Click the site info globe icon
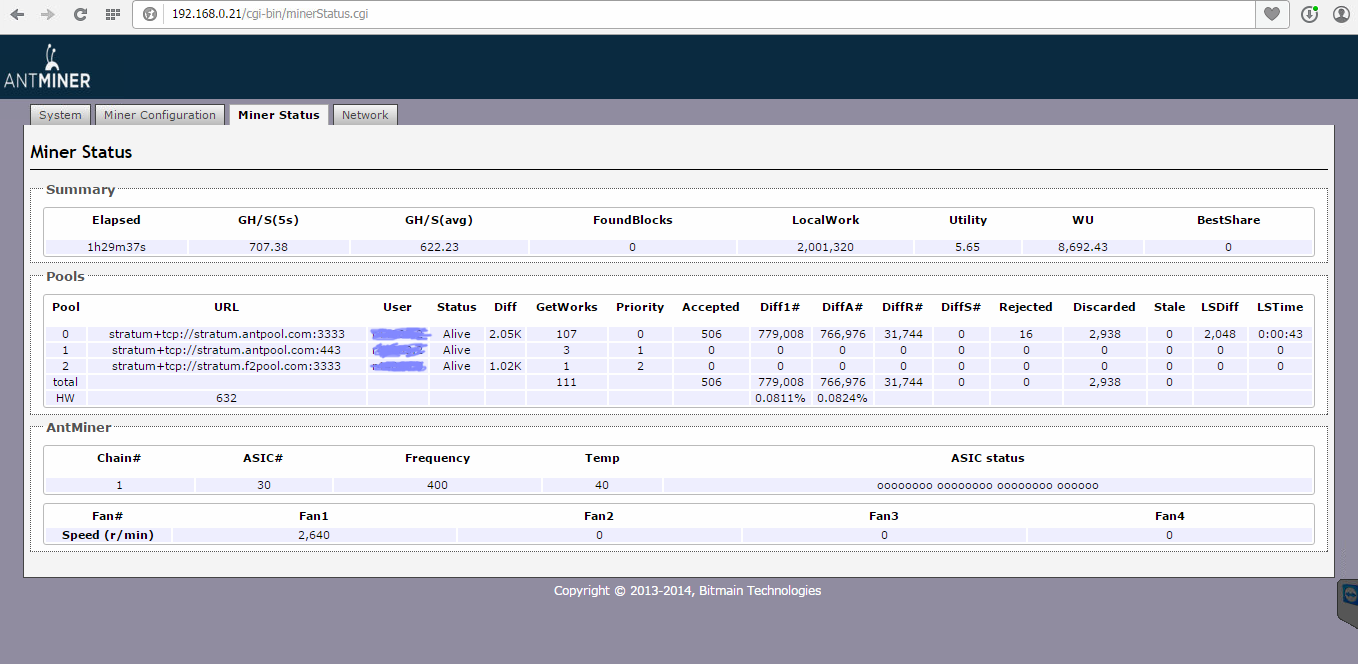 point(150,15)
